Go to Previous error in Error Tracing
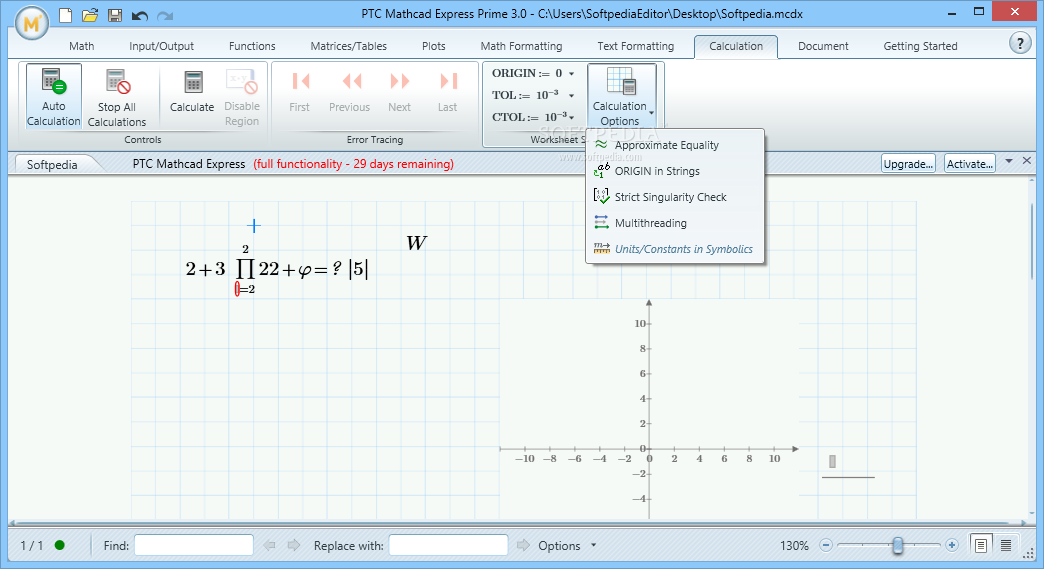The width and height of the screenshot is (1044, 569). (350, 91)
